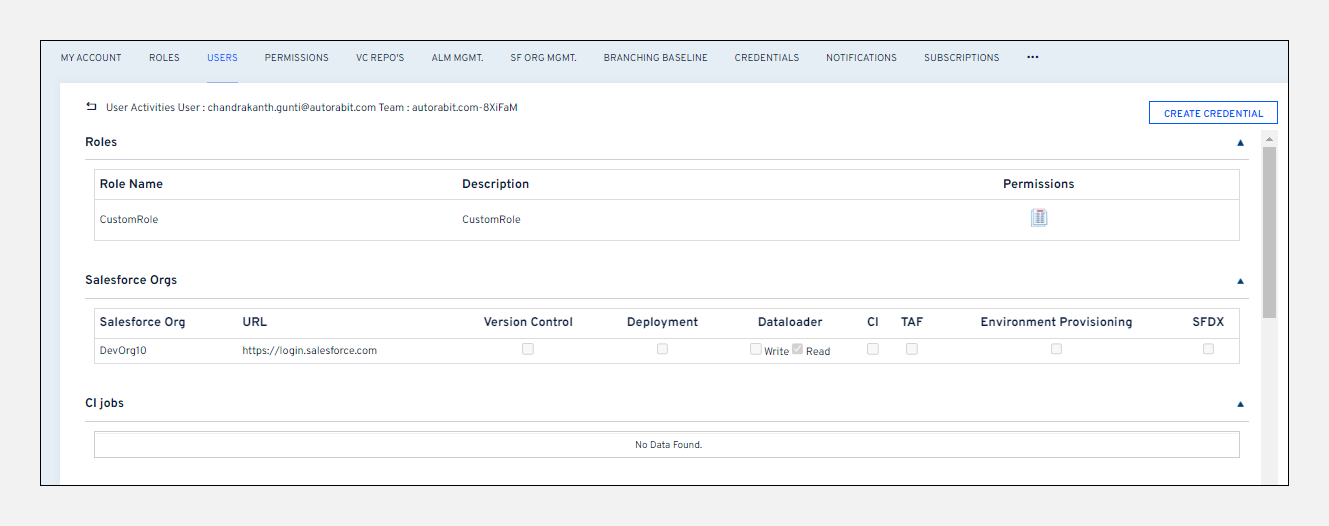Click the Version Control column header
Image resolution: width=1329 pixels, height=526 pixels.
tap(528, 322)
